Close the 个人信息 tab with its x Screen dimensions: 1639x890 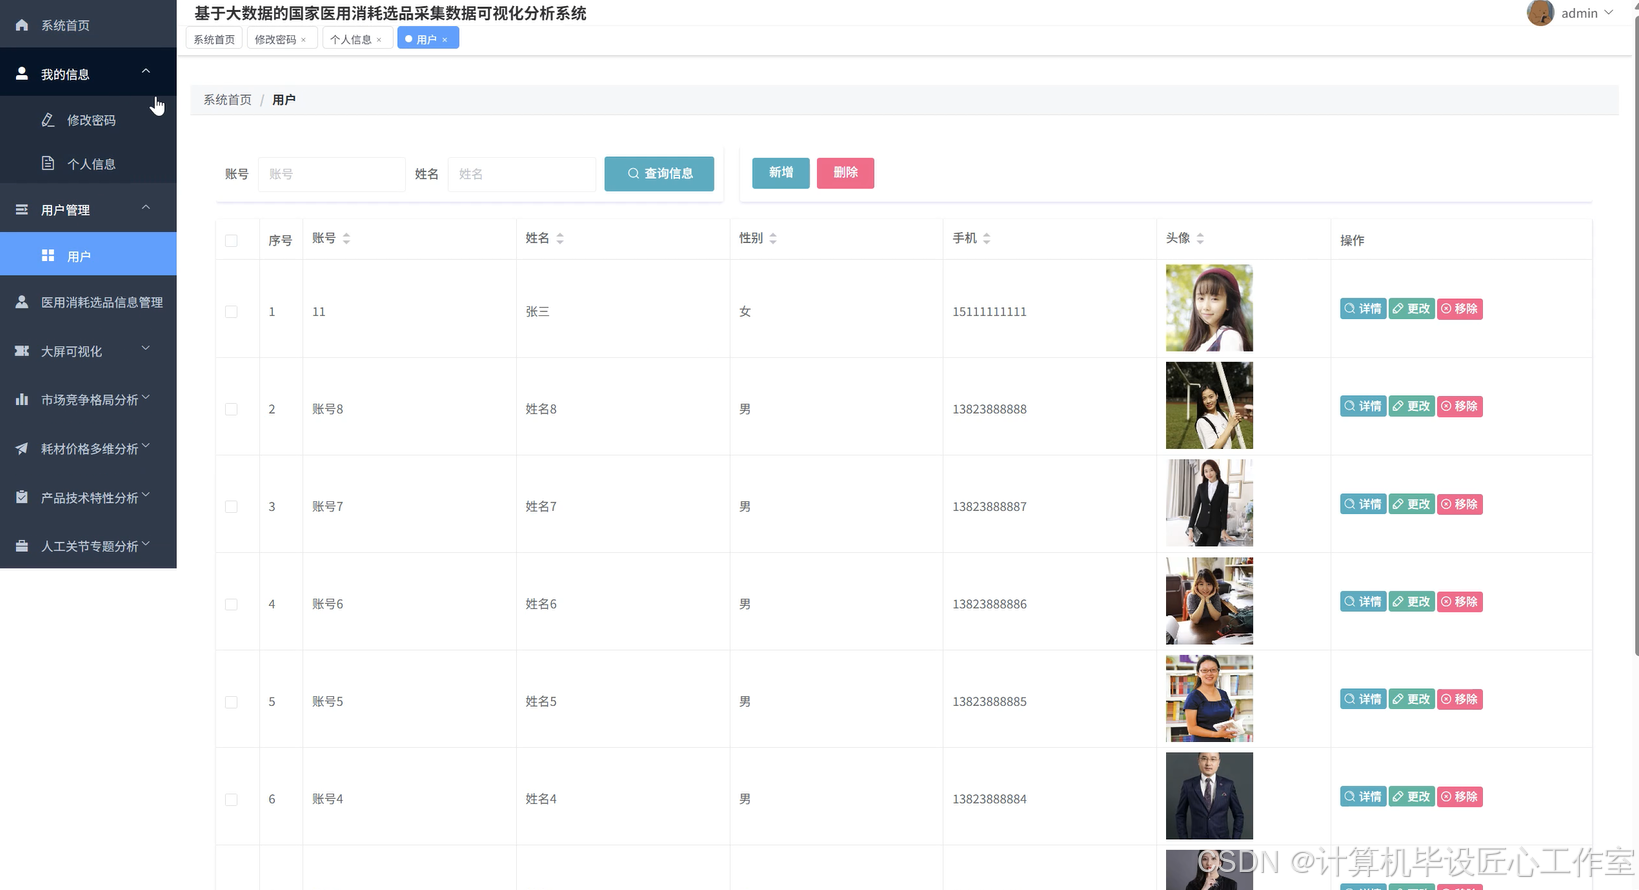(379, 40)
